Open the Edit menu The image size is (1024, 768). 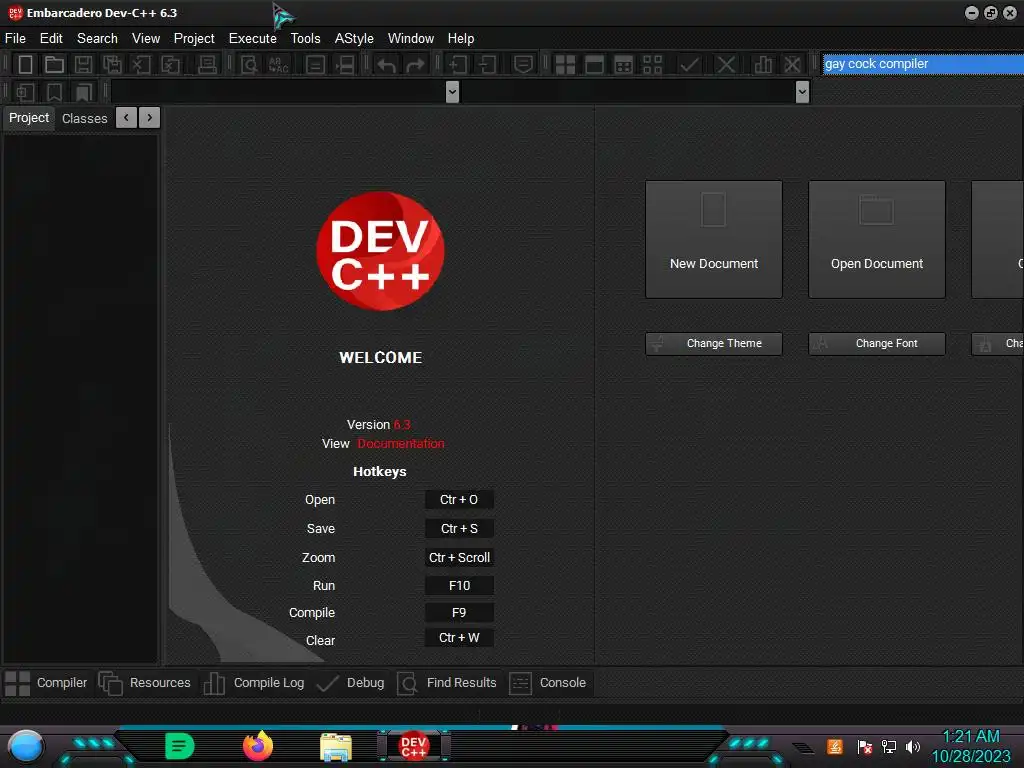pos(51,39)
